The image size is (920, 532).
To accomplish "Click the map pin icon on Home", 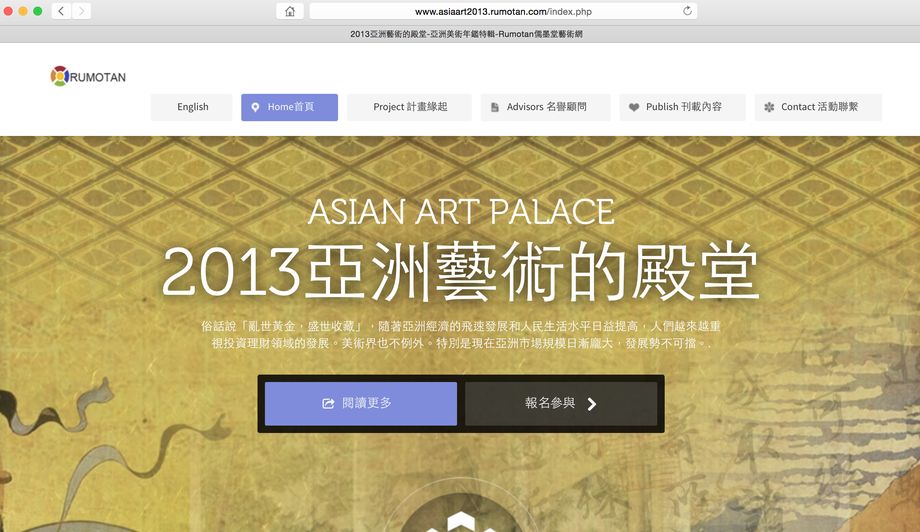I will pyautogui.click(x=255, y=107).
